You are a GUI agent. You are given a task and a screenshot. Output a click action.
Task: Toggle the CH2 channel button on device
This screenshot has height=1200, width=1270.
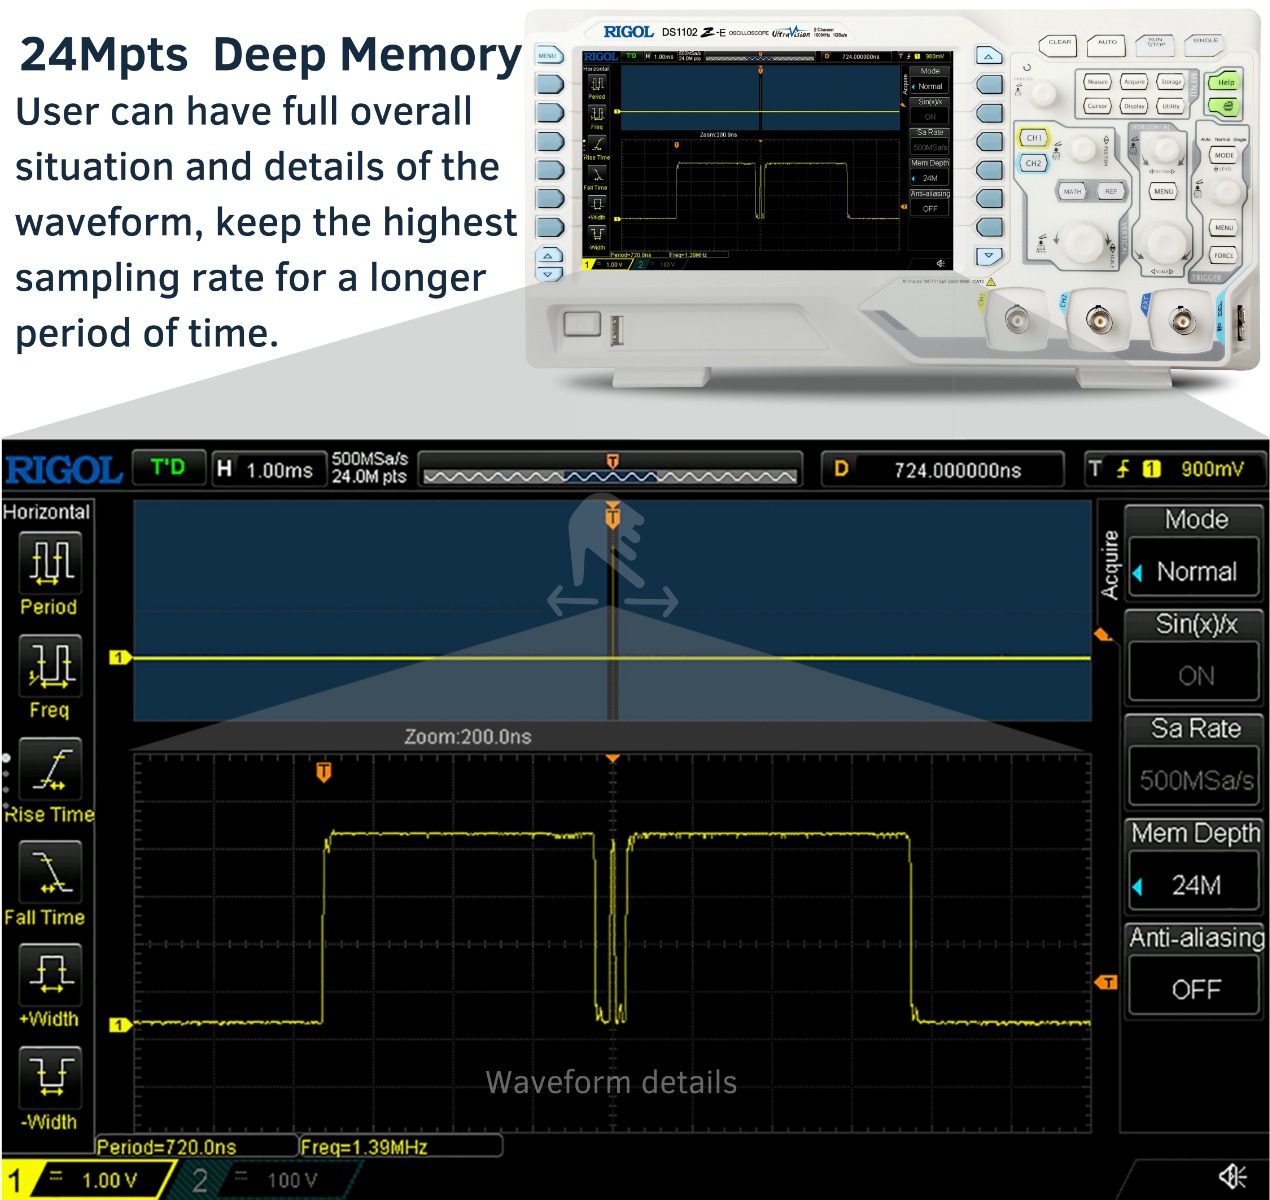pos(1034,163)
